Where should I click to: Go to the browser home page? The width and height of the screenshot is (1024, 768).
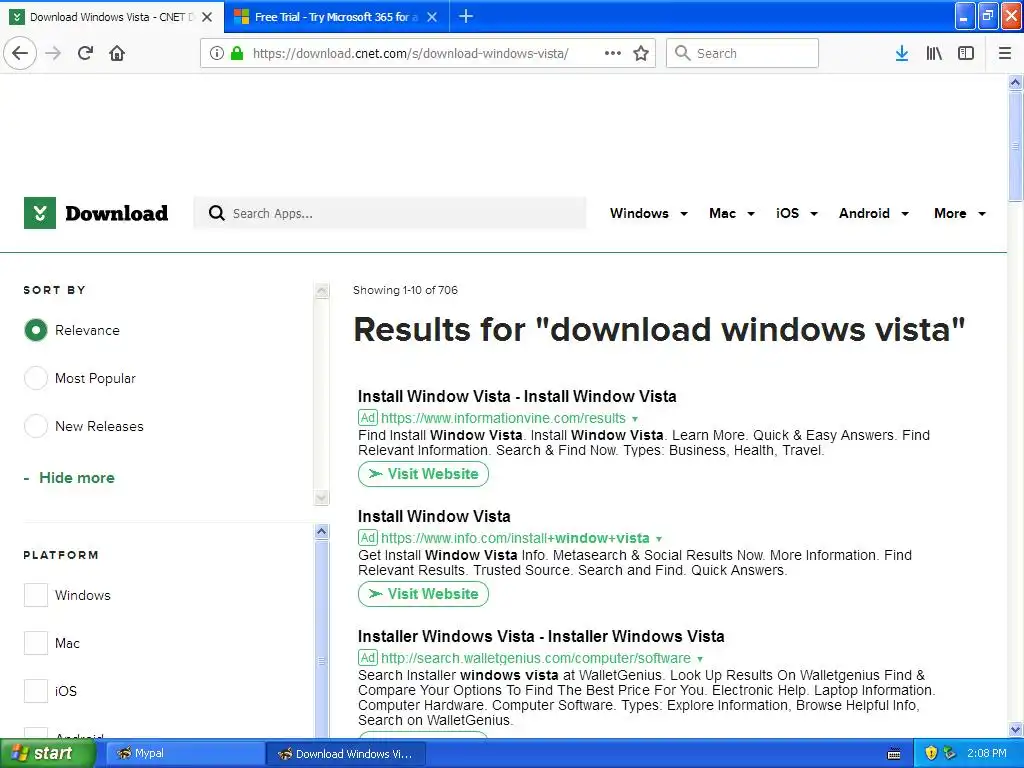coord(117,53)
